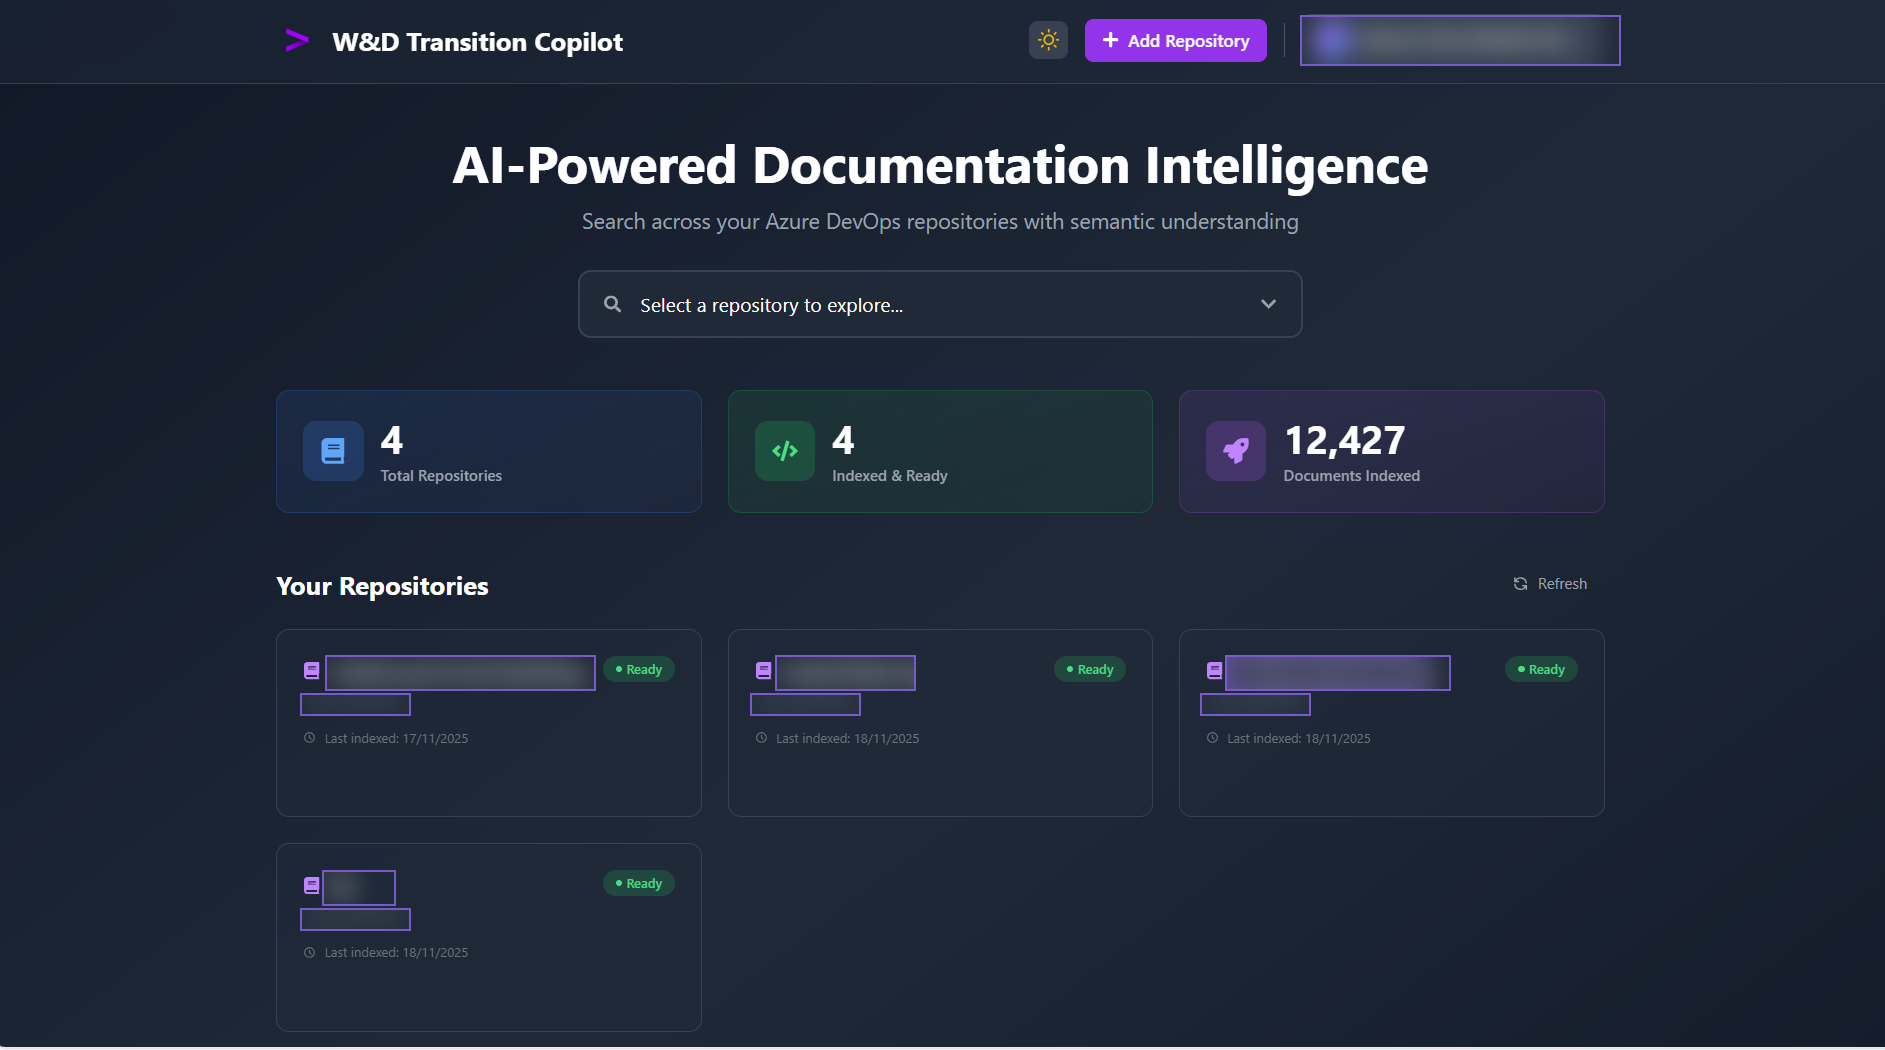This screenshot has width=1885, height=1050.
Task: Click the purple chevron logo icon
Action: click(x=297, y=41)
